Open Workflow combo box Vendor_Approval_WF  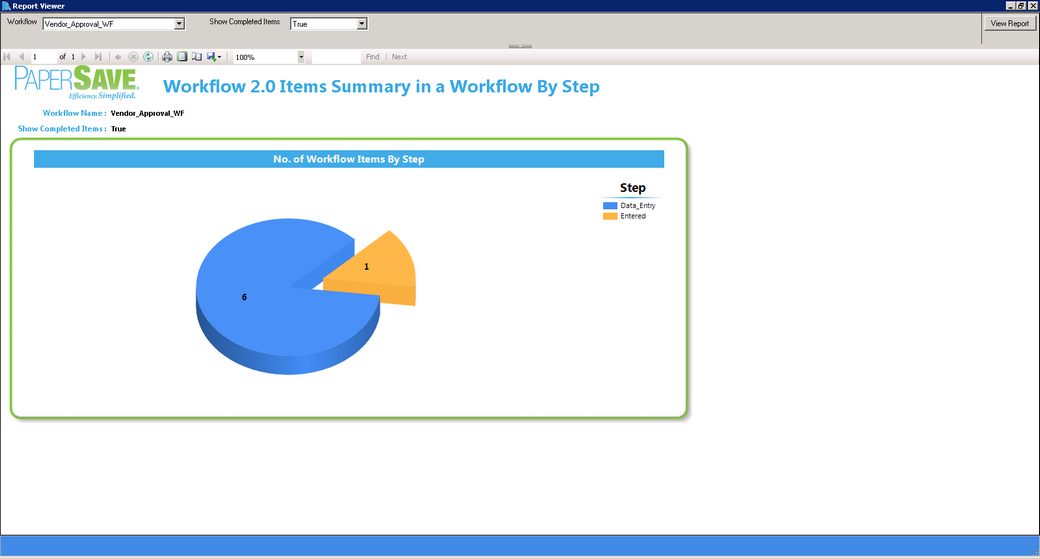click(113, 24)
